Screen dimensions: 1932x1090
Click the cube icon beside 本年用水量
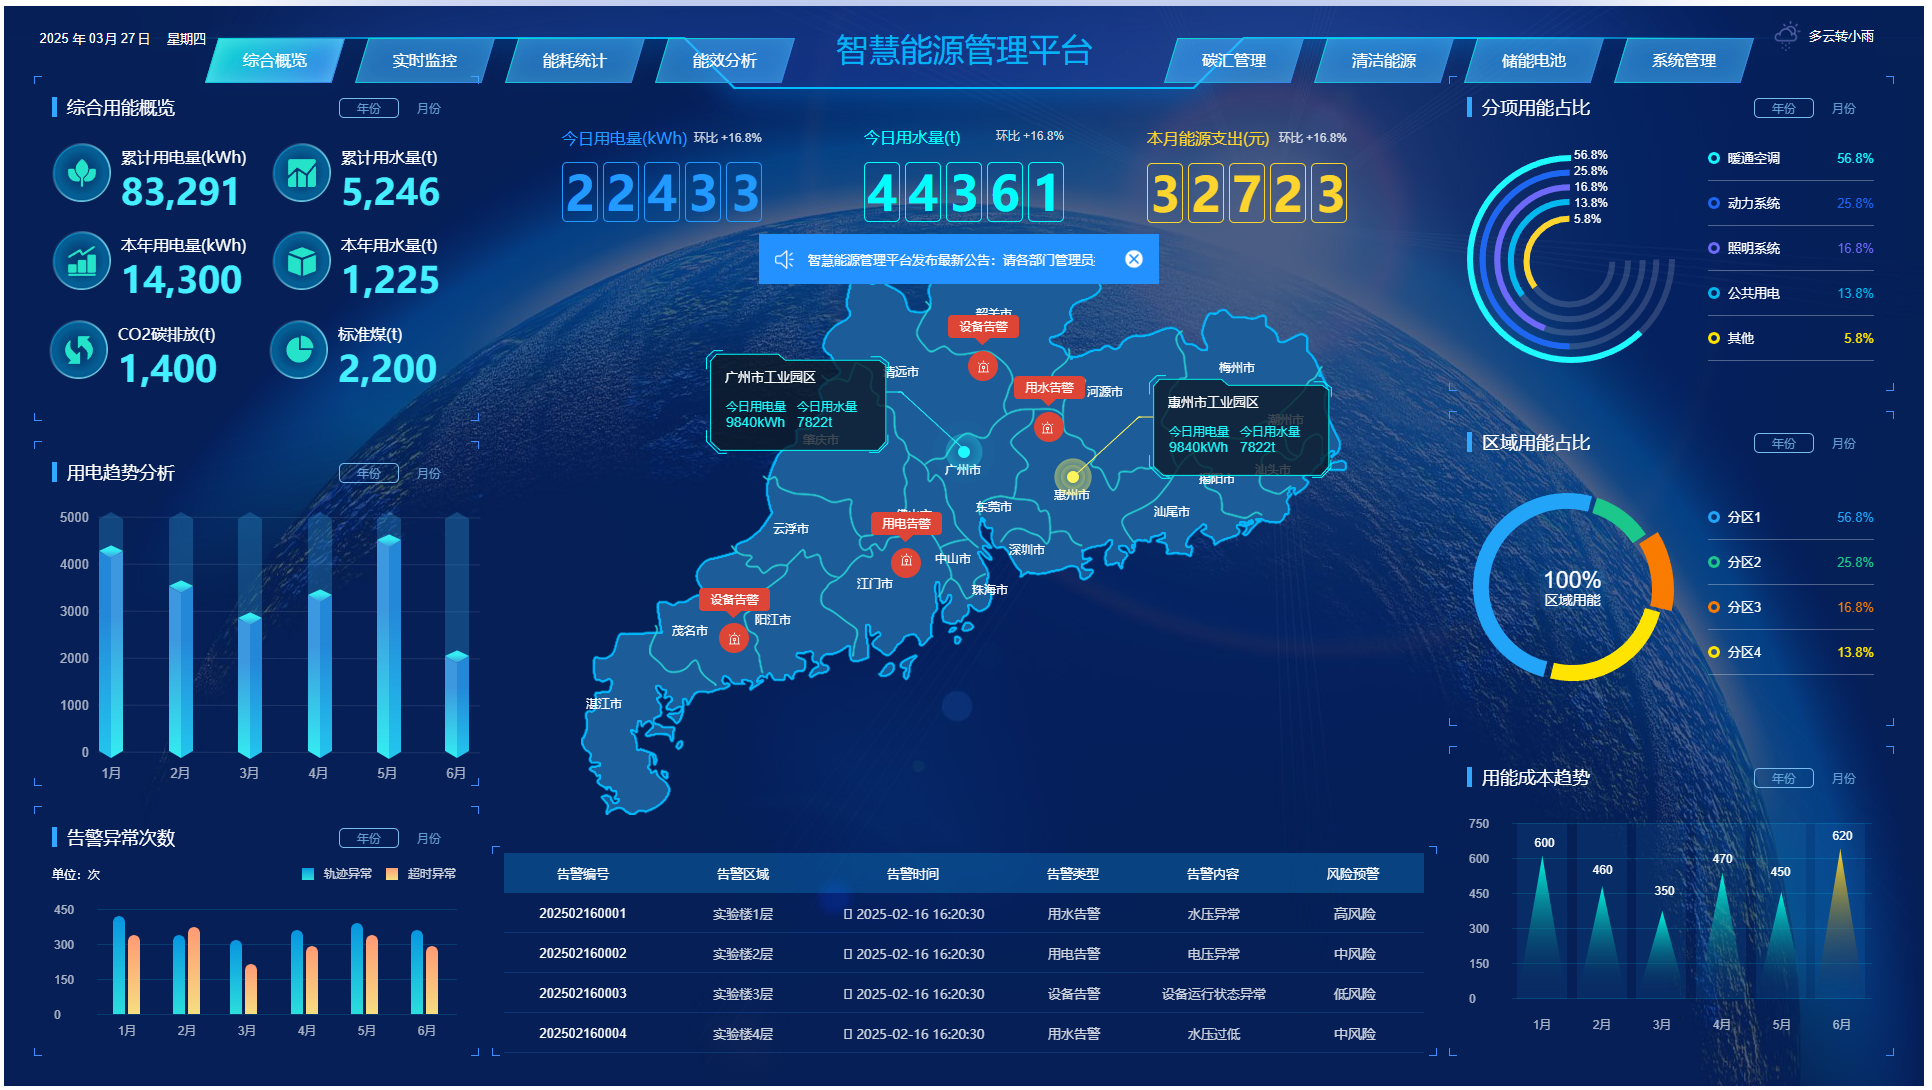tap(301, 261)
